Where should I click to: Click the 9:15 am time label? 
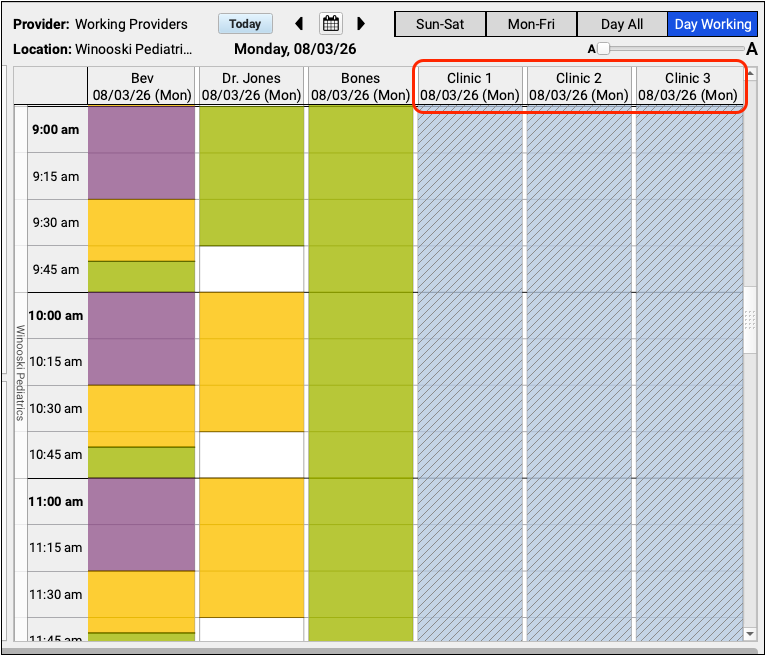56,177
